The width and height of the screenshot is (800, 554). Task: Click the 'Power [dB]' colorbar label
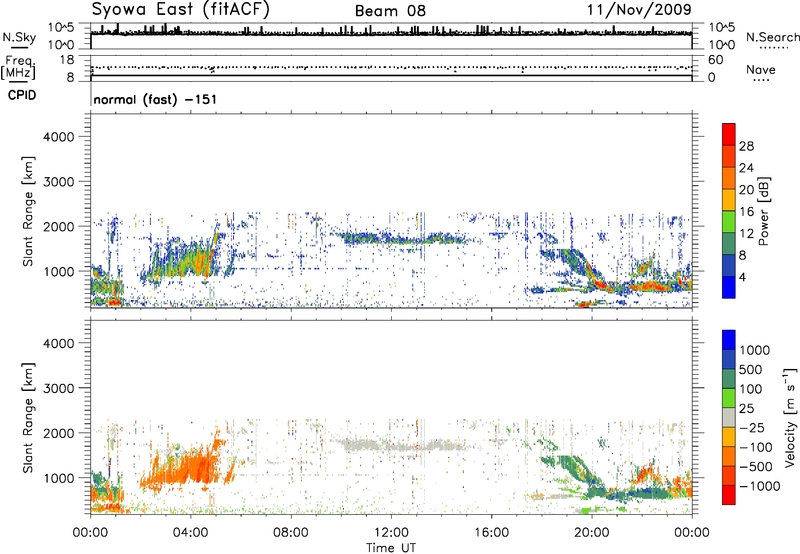click(x=764, y=211)
